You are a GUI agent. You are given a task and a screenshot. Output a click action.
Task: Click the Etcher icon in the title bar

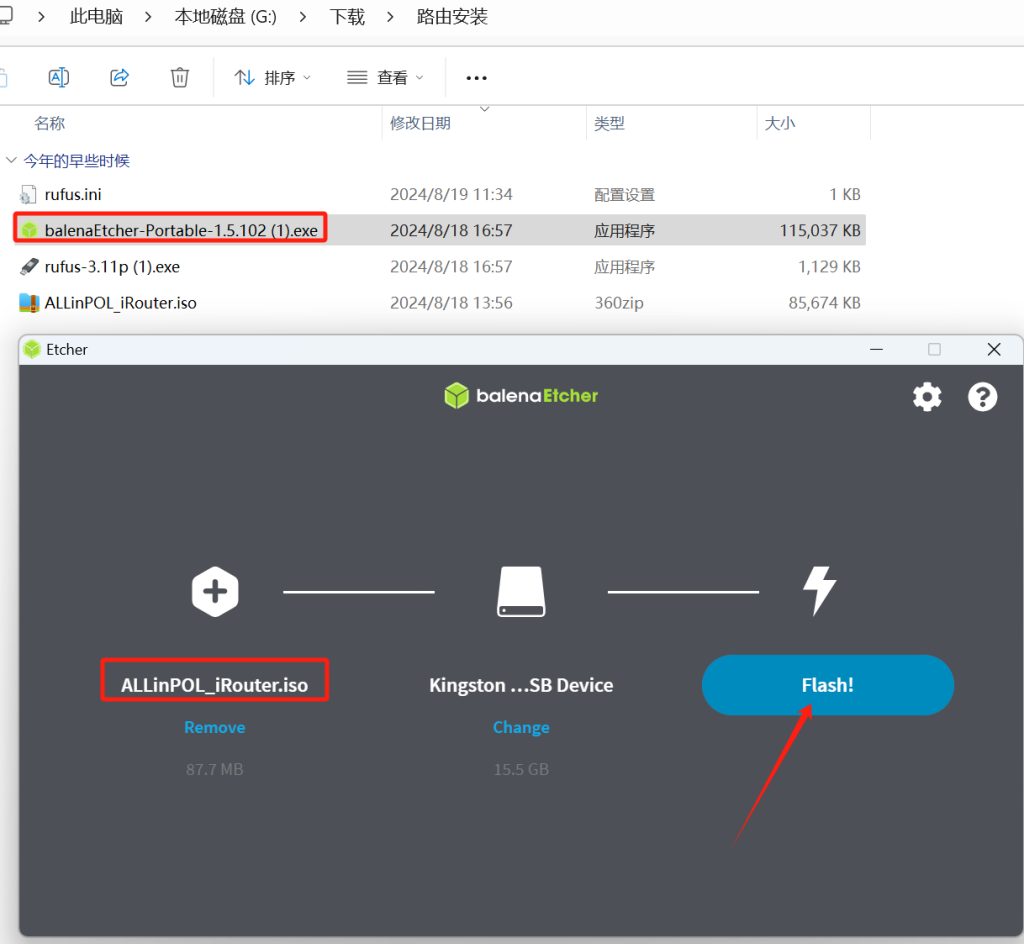coord(32,349)
